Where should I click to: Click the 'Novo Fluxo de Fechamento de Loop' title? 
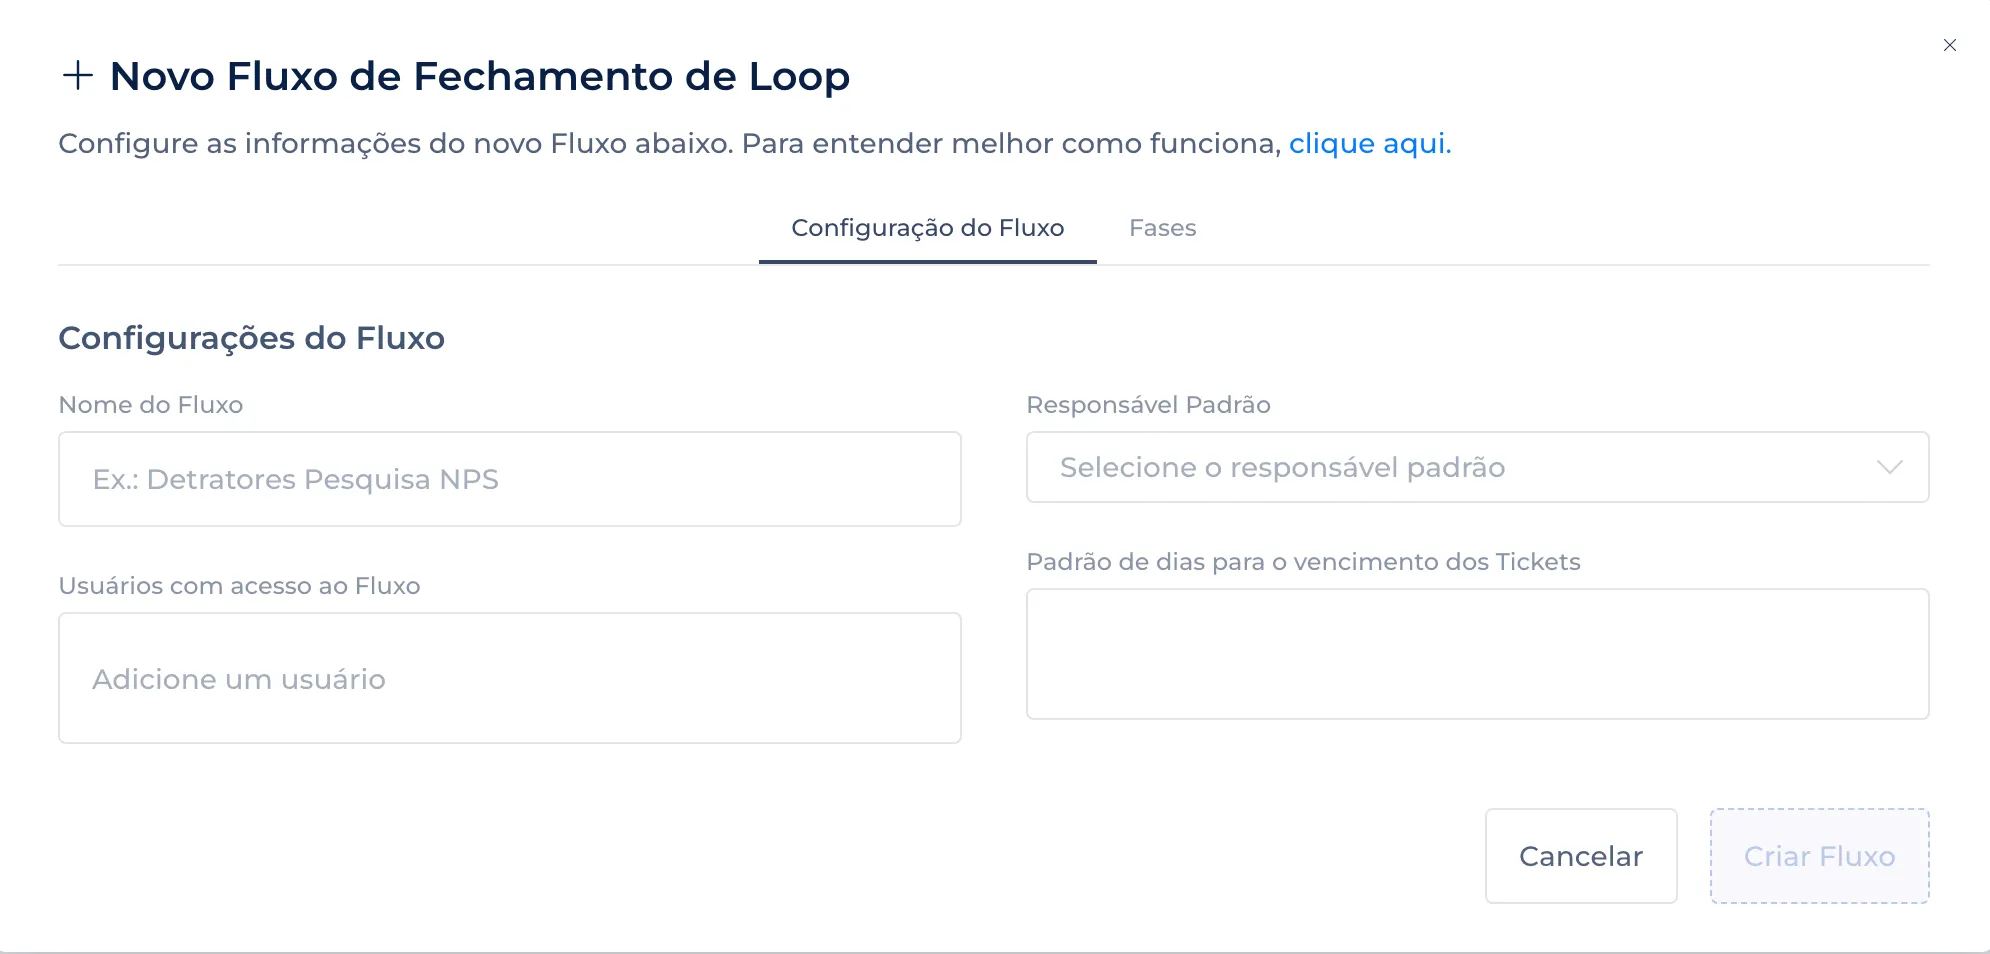point(479,76)
